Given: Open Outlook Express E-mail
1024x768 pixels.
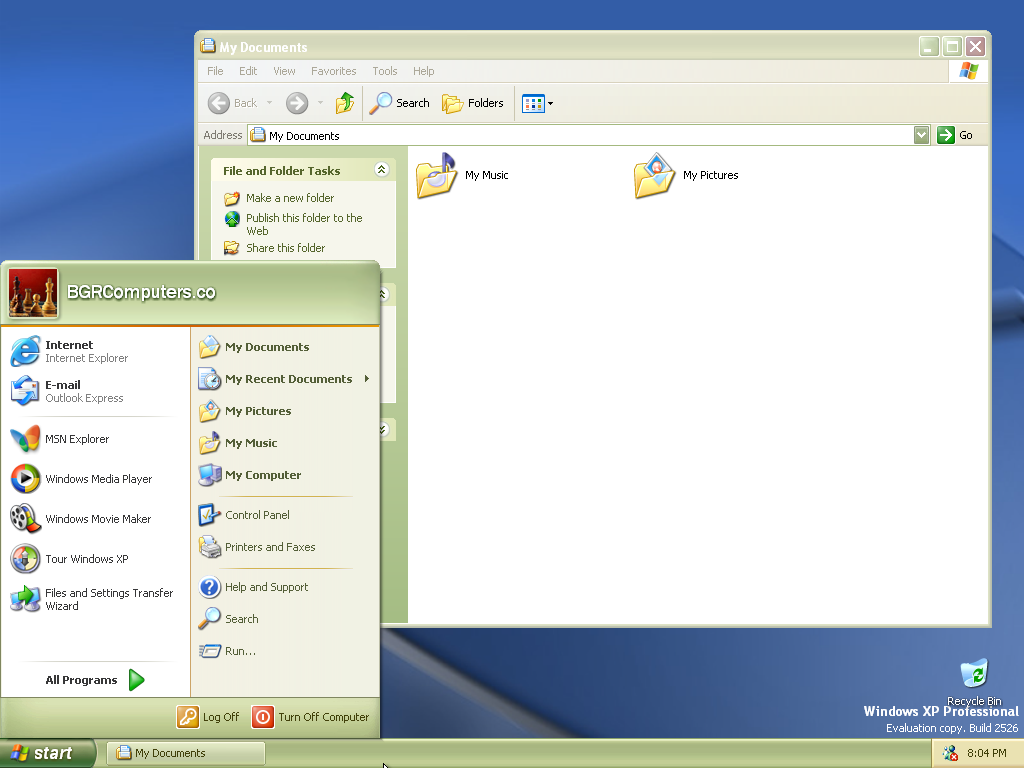Looking at the screenshot, I should (x=68, y=391).
